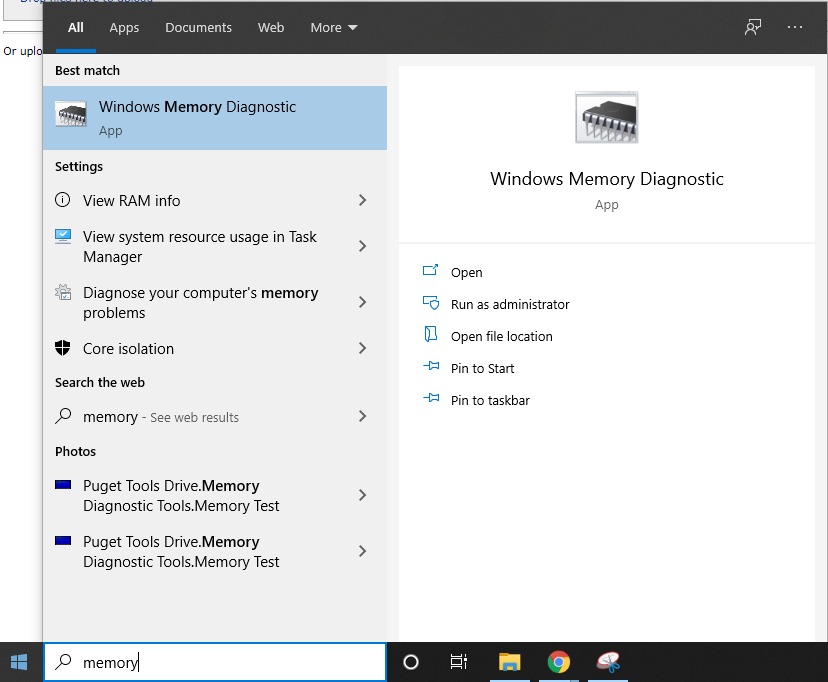Image resolution: width=828 pixels, height=682 pixels.
Task: Open the three-dot options menu
Action: click(795, 27)
